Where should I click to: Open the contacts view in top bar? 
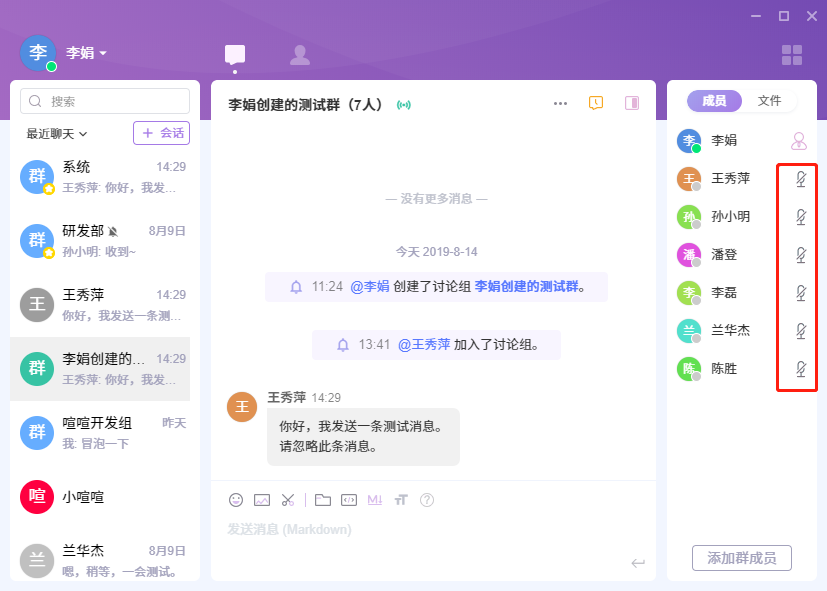pos(299,55)
